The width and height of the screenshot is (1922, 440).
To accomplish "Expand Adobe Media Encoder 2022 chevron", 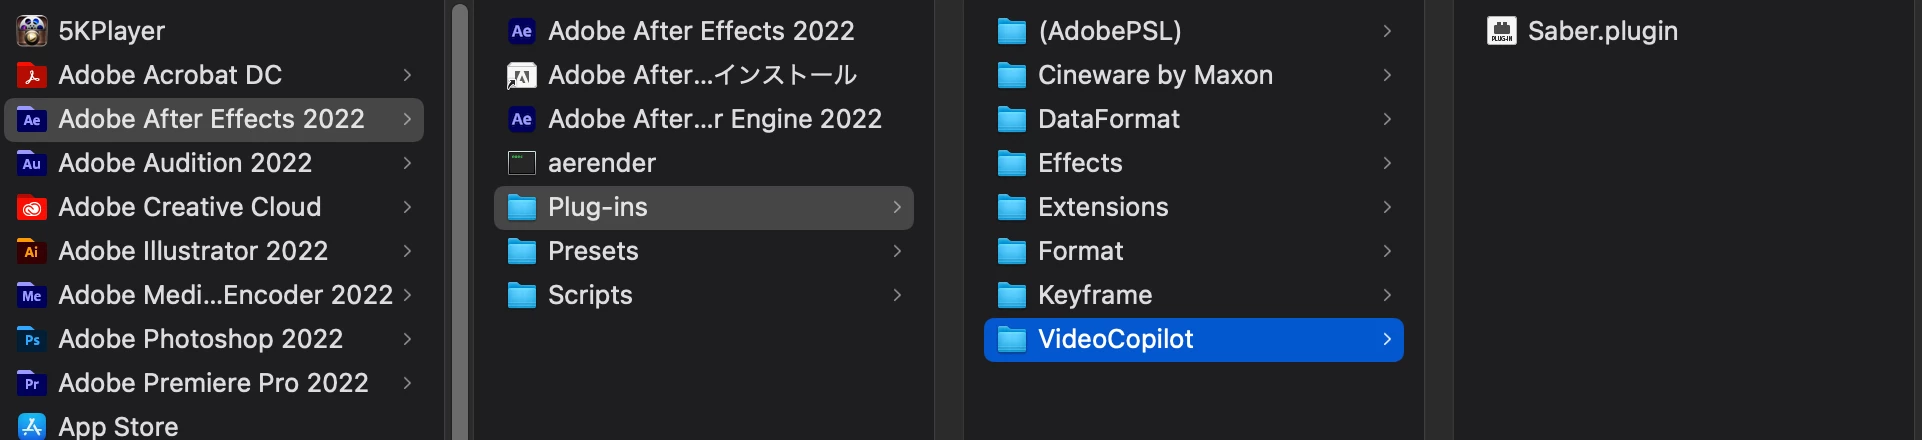I will pos(407,295).
